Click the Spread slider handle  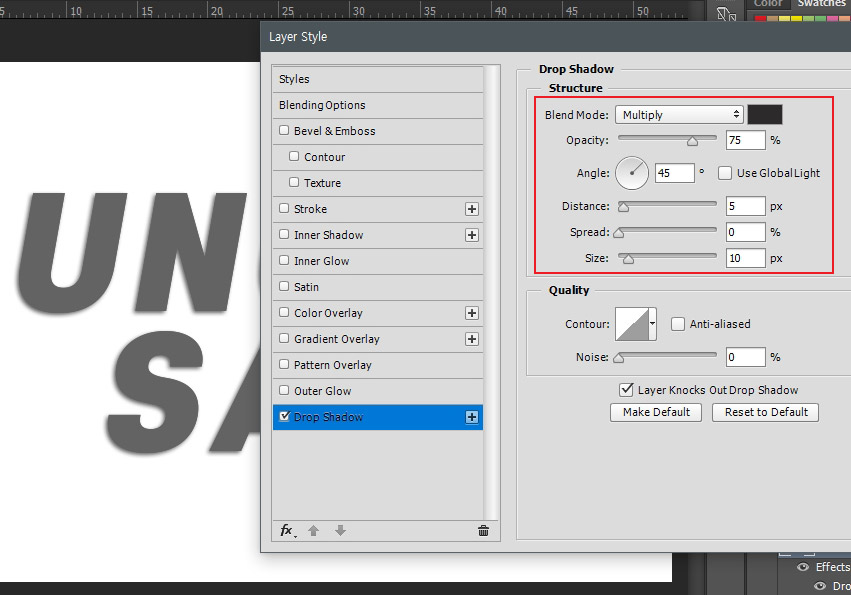point(619,233)
